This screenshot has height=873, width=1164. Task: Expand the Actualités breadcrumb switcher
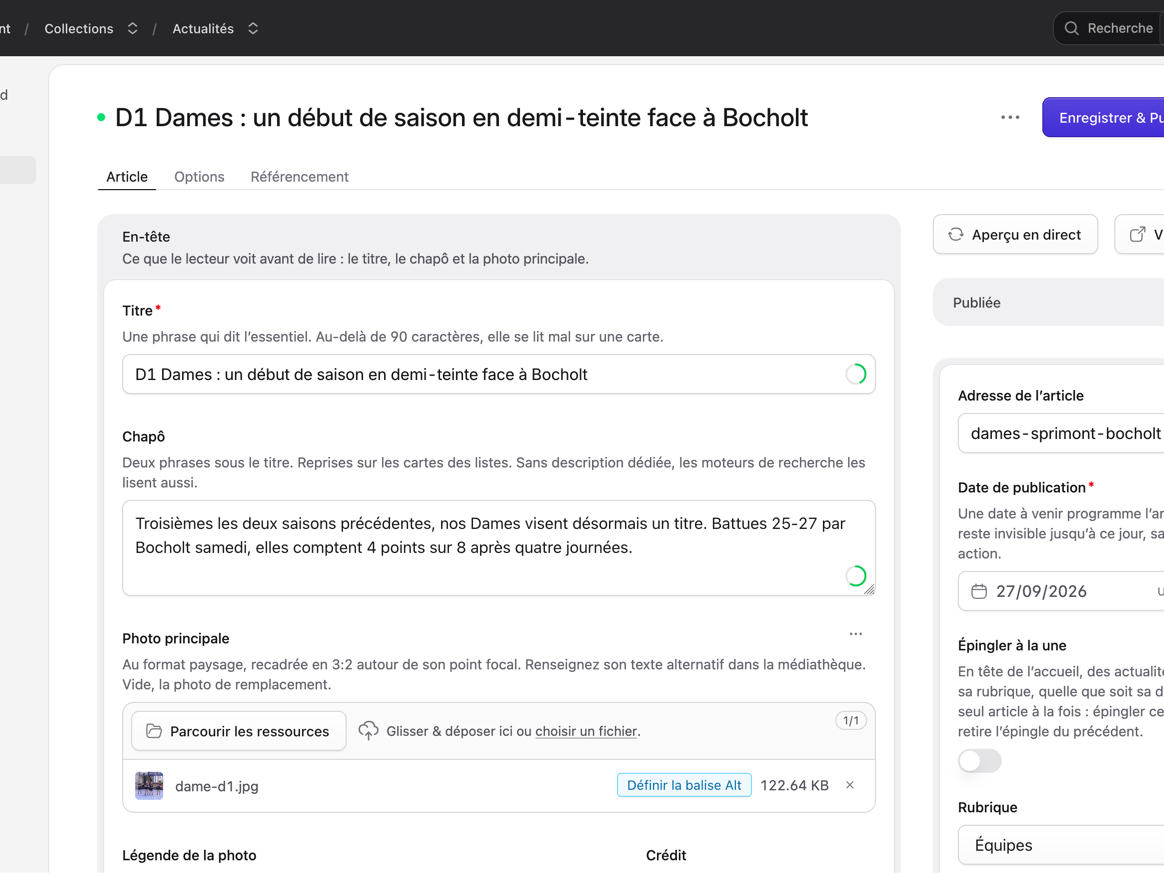(253, 28)
